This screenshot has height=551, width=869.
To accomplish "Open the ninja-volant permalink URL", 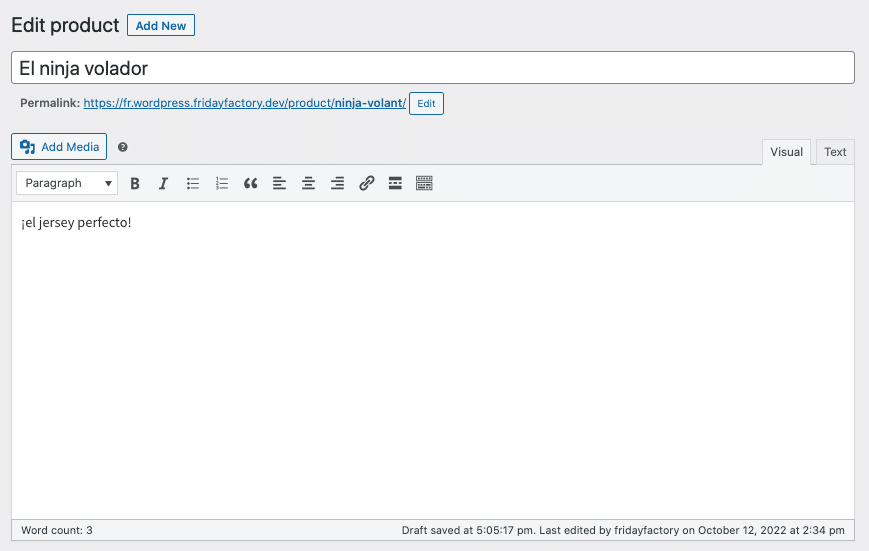I will coord(244,103).
